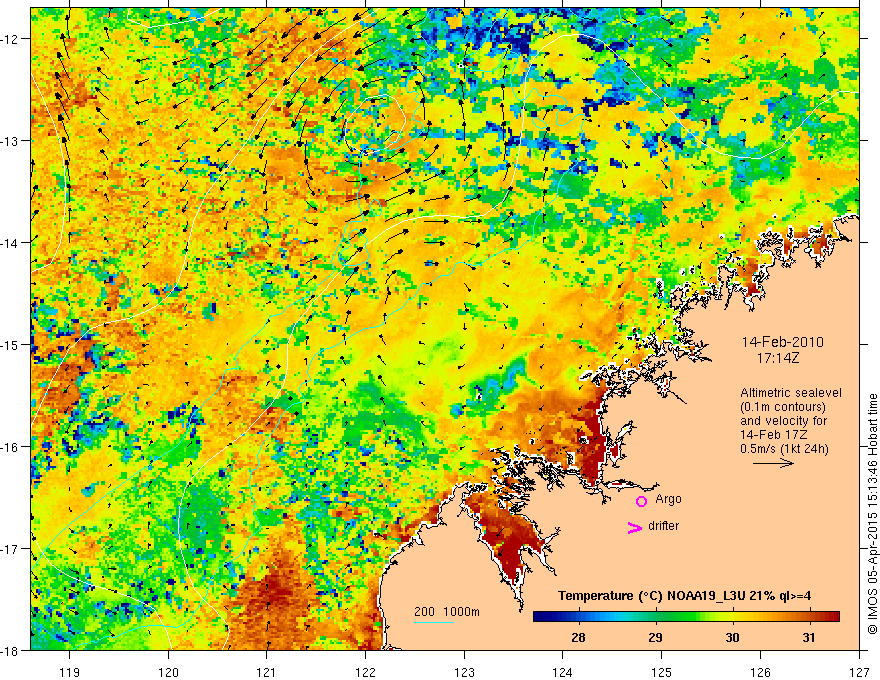880x680 pixels.
Task: Click the 17:14Z time label
Action: coord(777,358)
